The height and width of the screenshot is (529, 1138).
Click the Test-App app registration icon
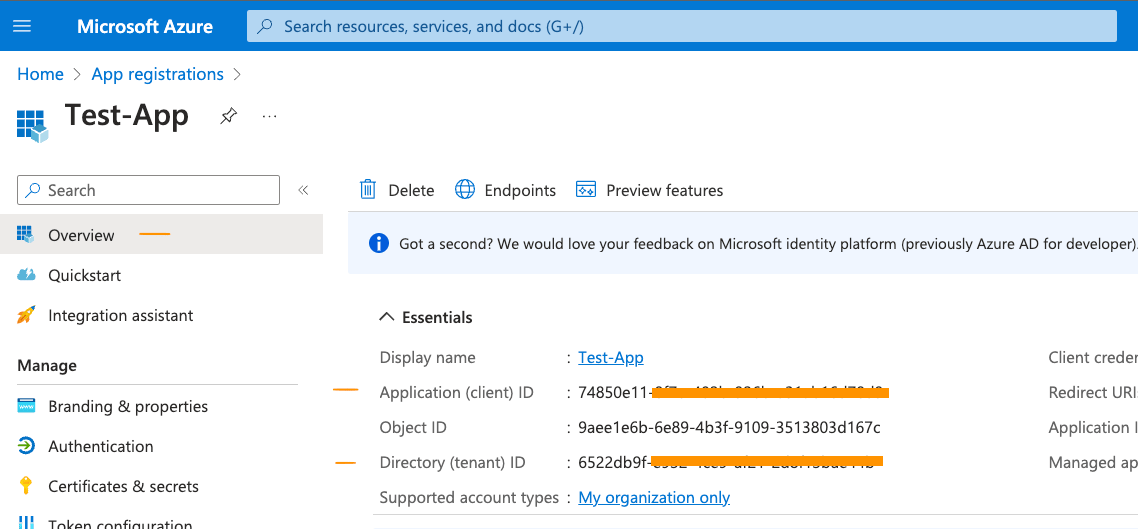(x=32, y=126)
